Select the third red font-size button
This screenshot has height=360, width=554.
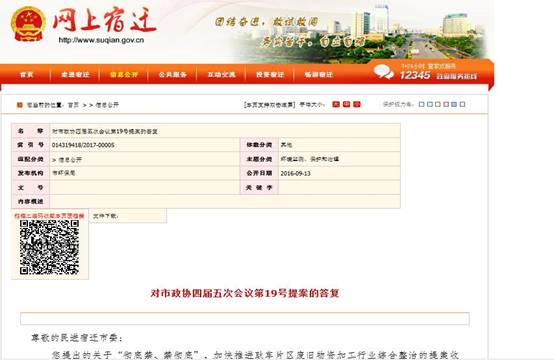click(x=357, y=104)
